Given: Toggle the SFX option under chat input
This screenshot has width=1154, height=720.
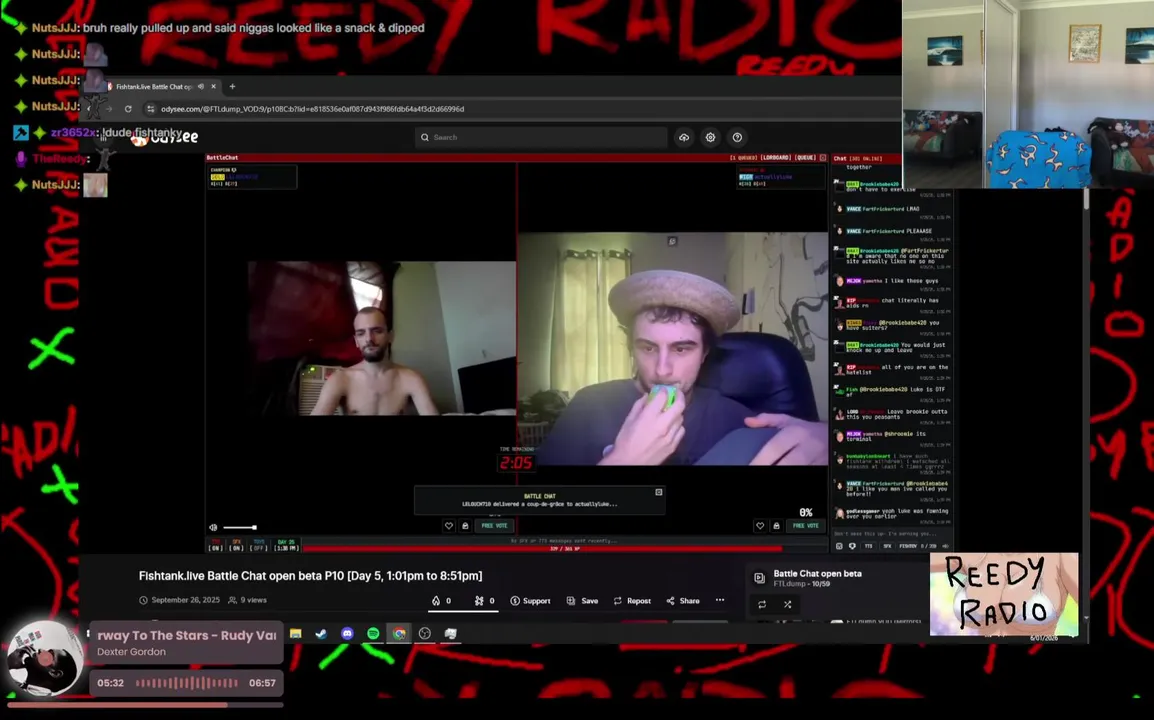Looking at the screenshot, I should [x=887, y=546].
